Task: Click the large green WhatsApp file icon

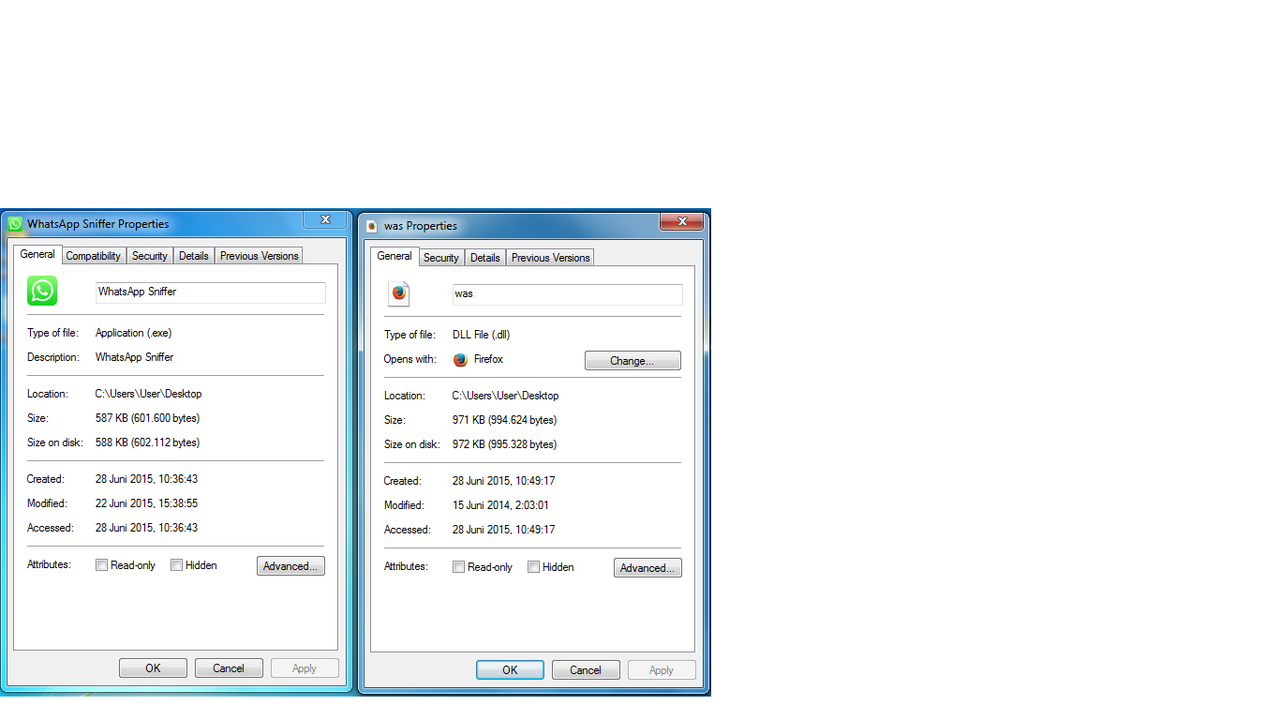Action: 42,291
